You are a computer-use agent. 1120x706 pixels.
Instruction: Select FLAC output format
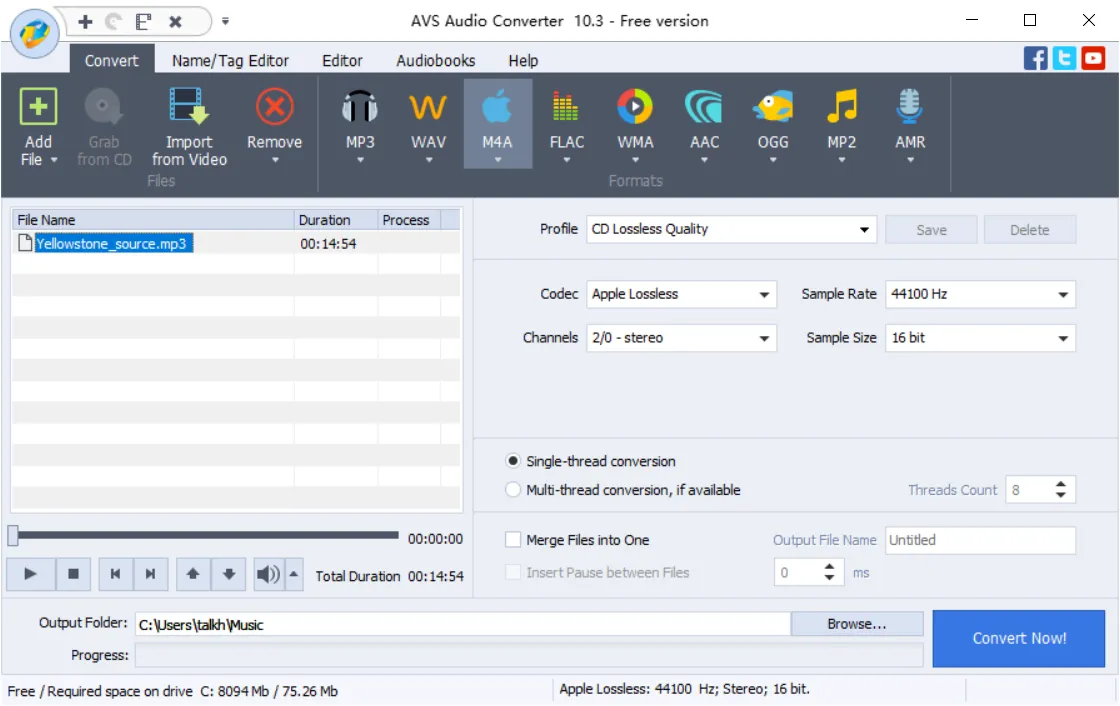[566, 107]
